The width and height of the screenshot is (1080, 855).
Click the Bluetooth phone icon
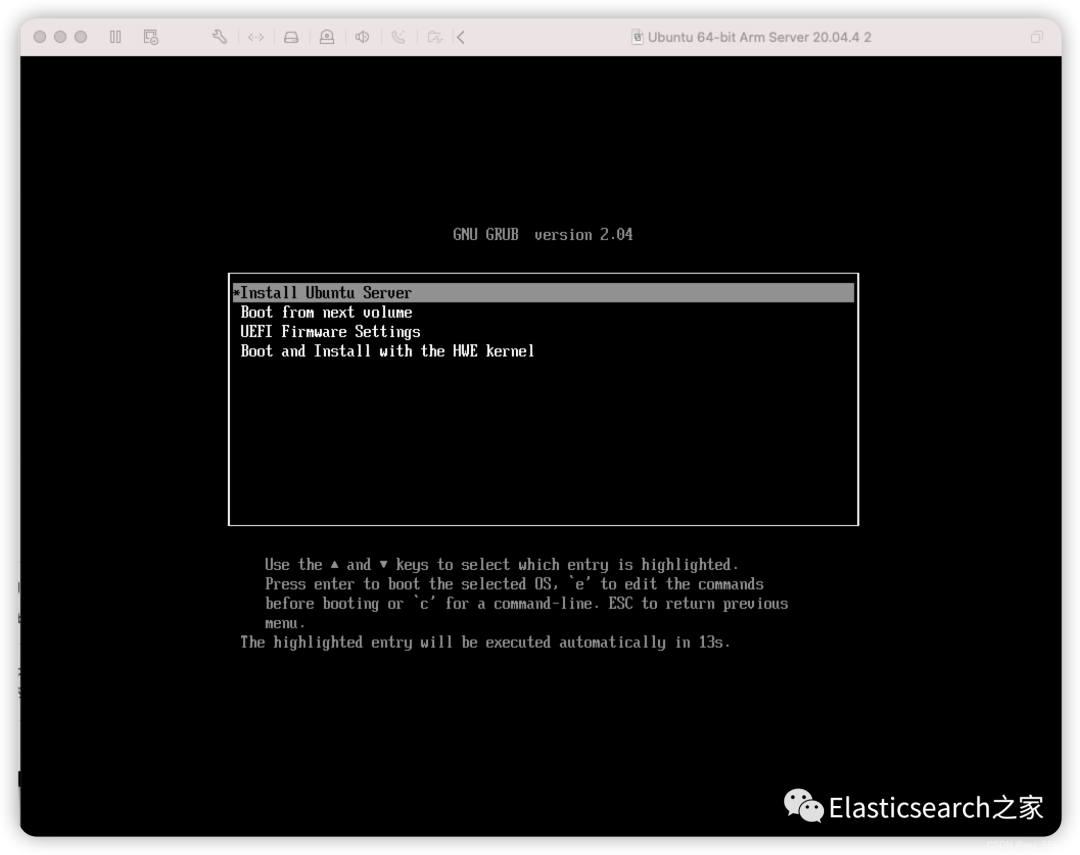399,37
